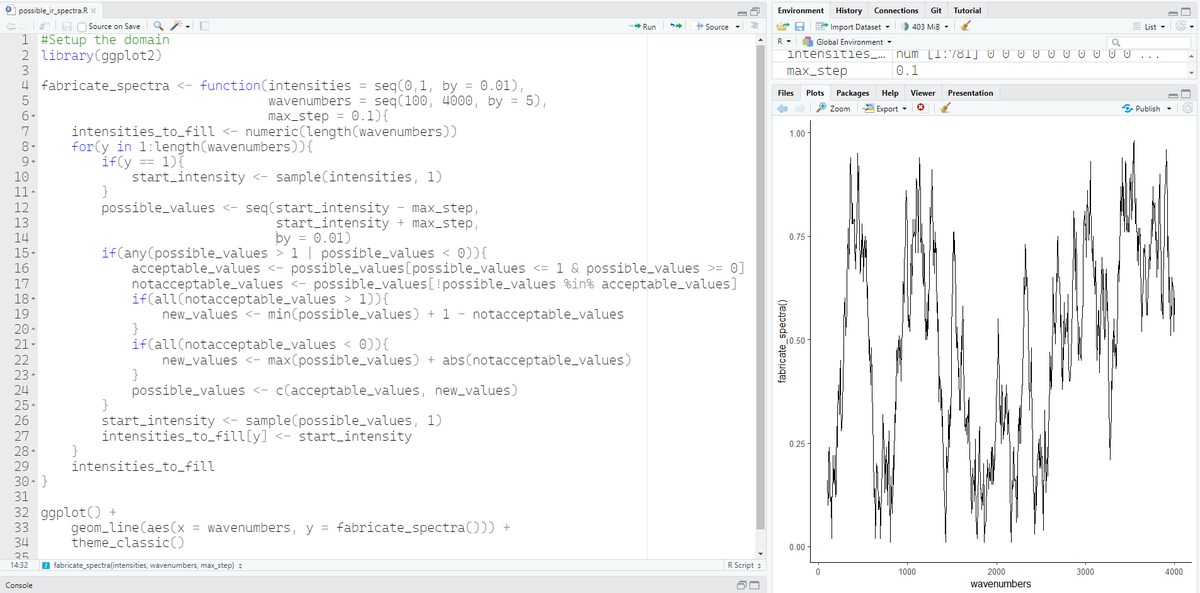Screen dimensions: 1200x593
Task: Zoom the plot in new window
Action: (x=833, y=108)
